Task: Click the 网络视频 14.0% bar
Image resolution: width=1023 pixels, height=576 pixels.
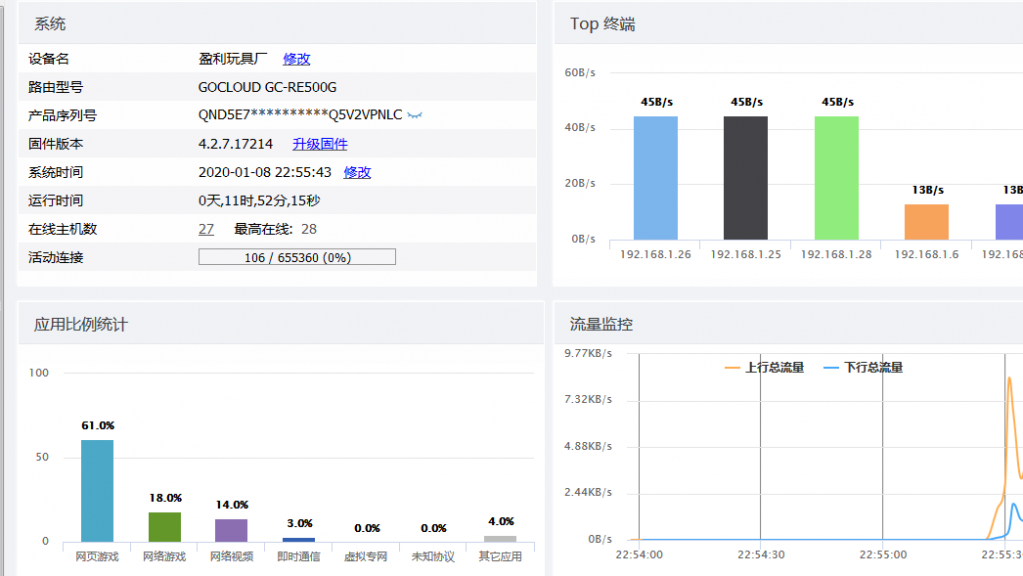Action: click(x=232, y=530)
